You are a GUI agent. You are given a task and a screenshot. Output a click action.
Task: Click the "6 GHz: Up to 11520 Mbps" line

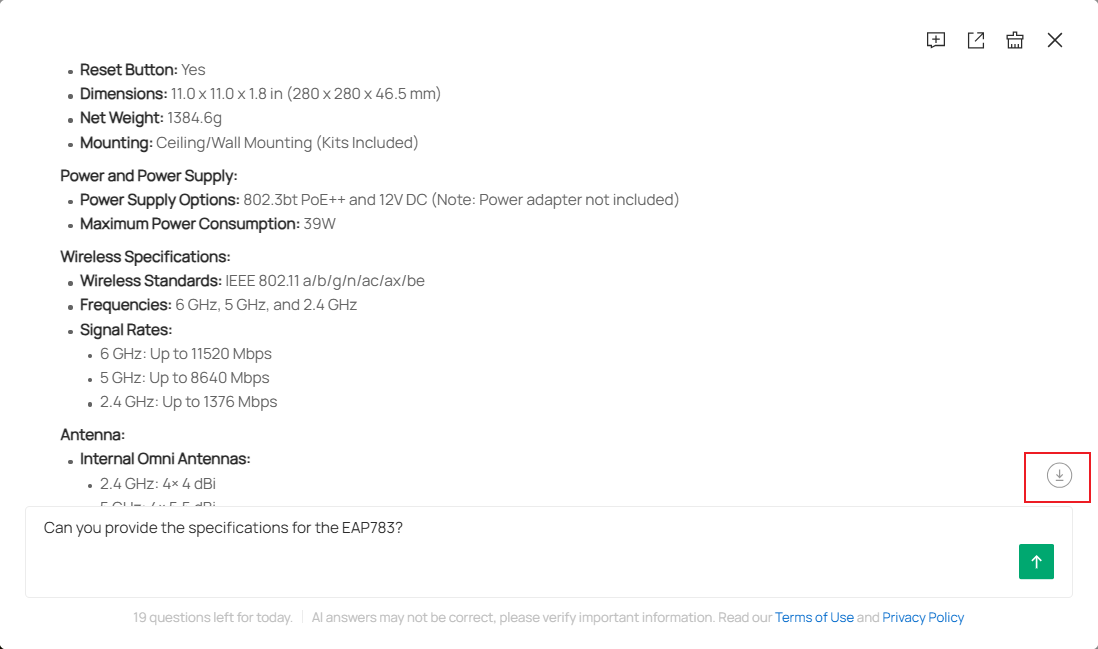[186, 354]
